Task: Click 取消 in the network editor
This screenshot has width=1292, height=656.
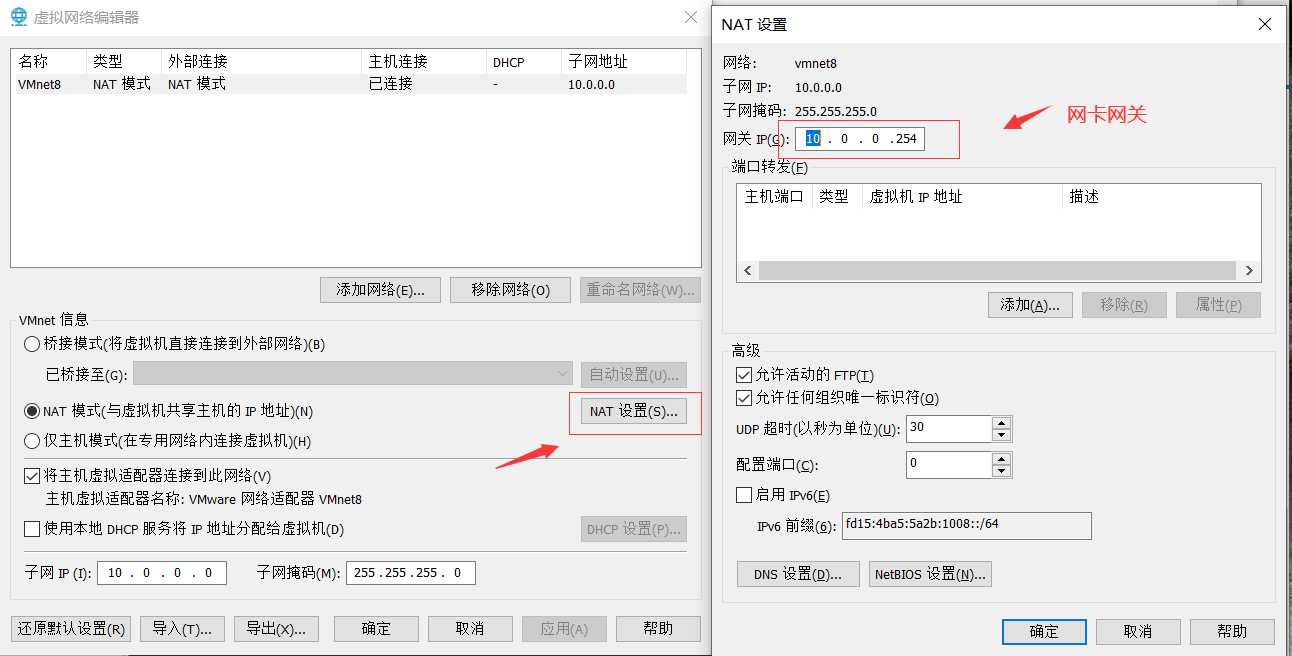Action: point(470,629)
